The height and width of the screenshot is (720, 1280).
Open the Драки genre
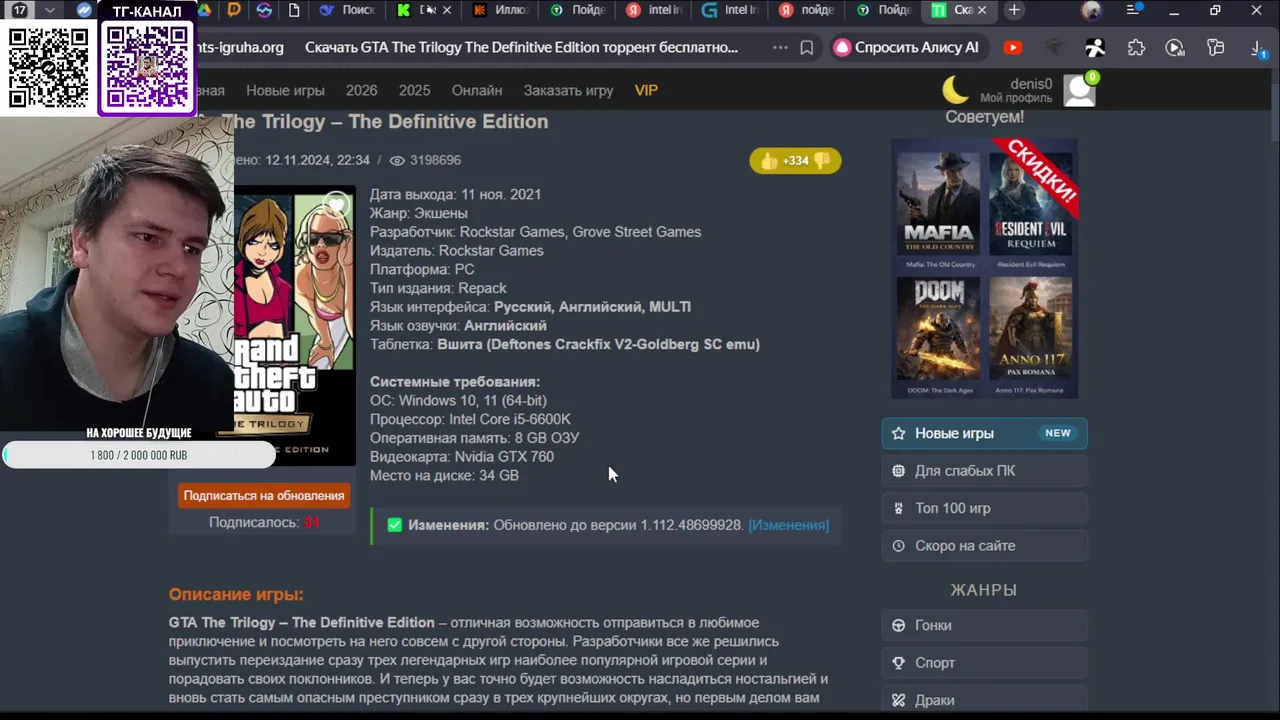[x=984, y=700]
